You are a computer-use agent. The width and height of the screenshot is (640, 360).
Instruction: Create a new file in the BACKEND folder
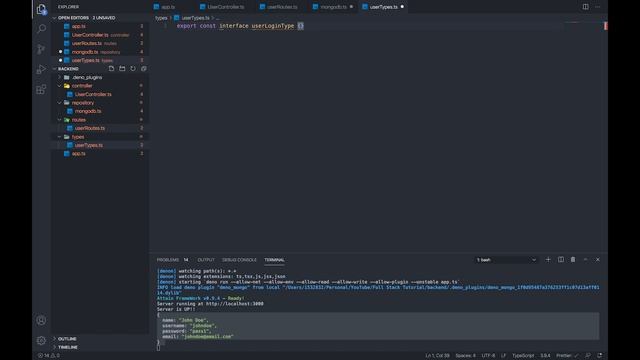111,69
